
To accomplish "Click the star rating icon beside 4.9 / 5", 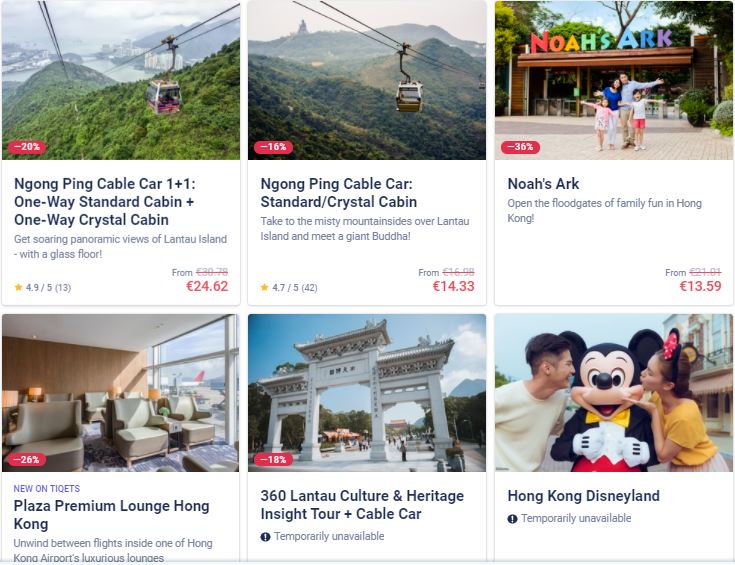I will (18, 287).
